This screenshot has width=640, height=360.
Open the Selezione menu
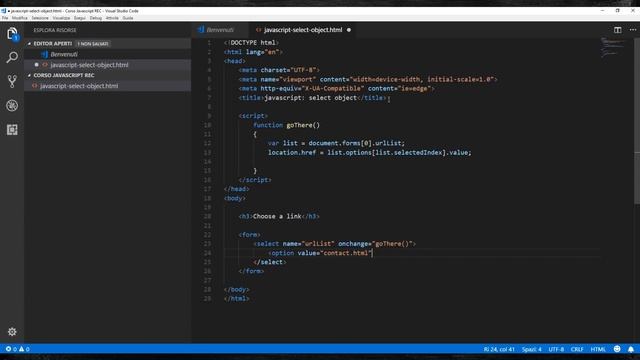[x=40, y=18]
